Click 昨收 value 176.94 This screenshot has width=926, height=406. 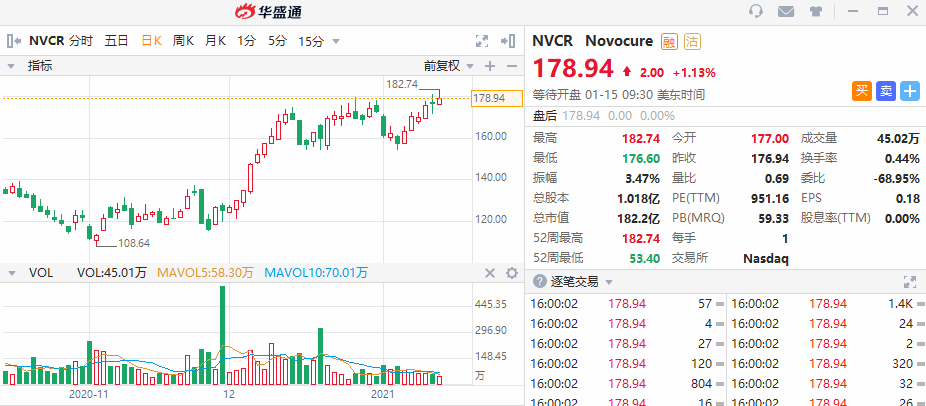pyautogui.click(x=770, y=158)
